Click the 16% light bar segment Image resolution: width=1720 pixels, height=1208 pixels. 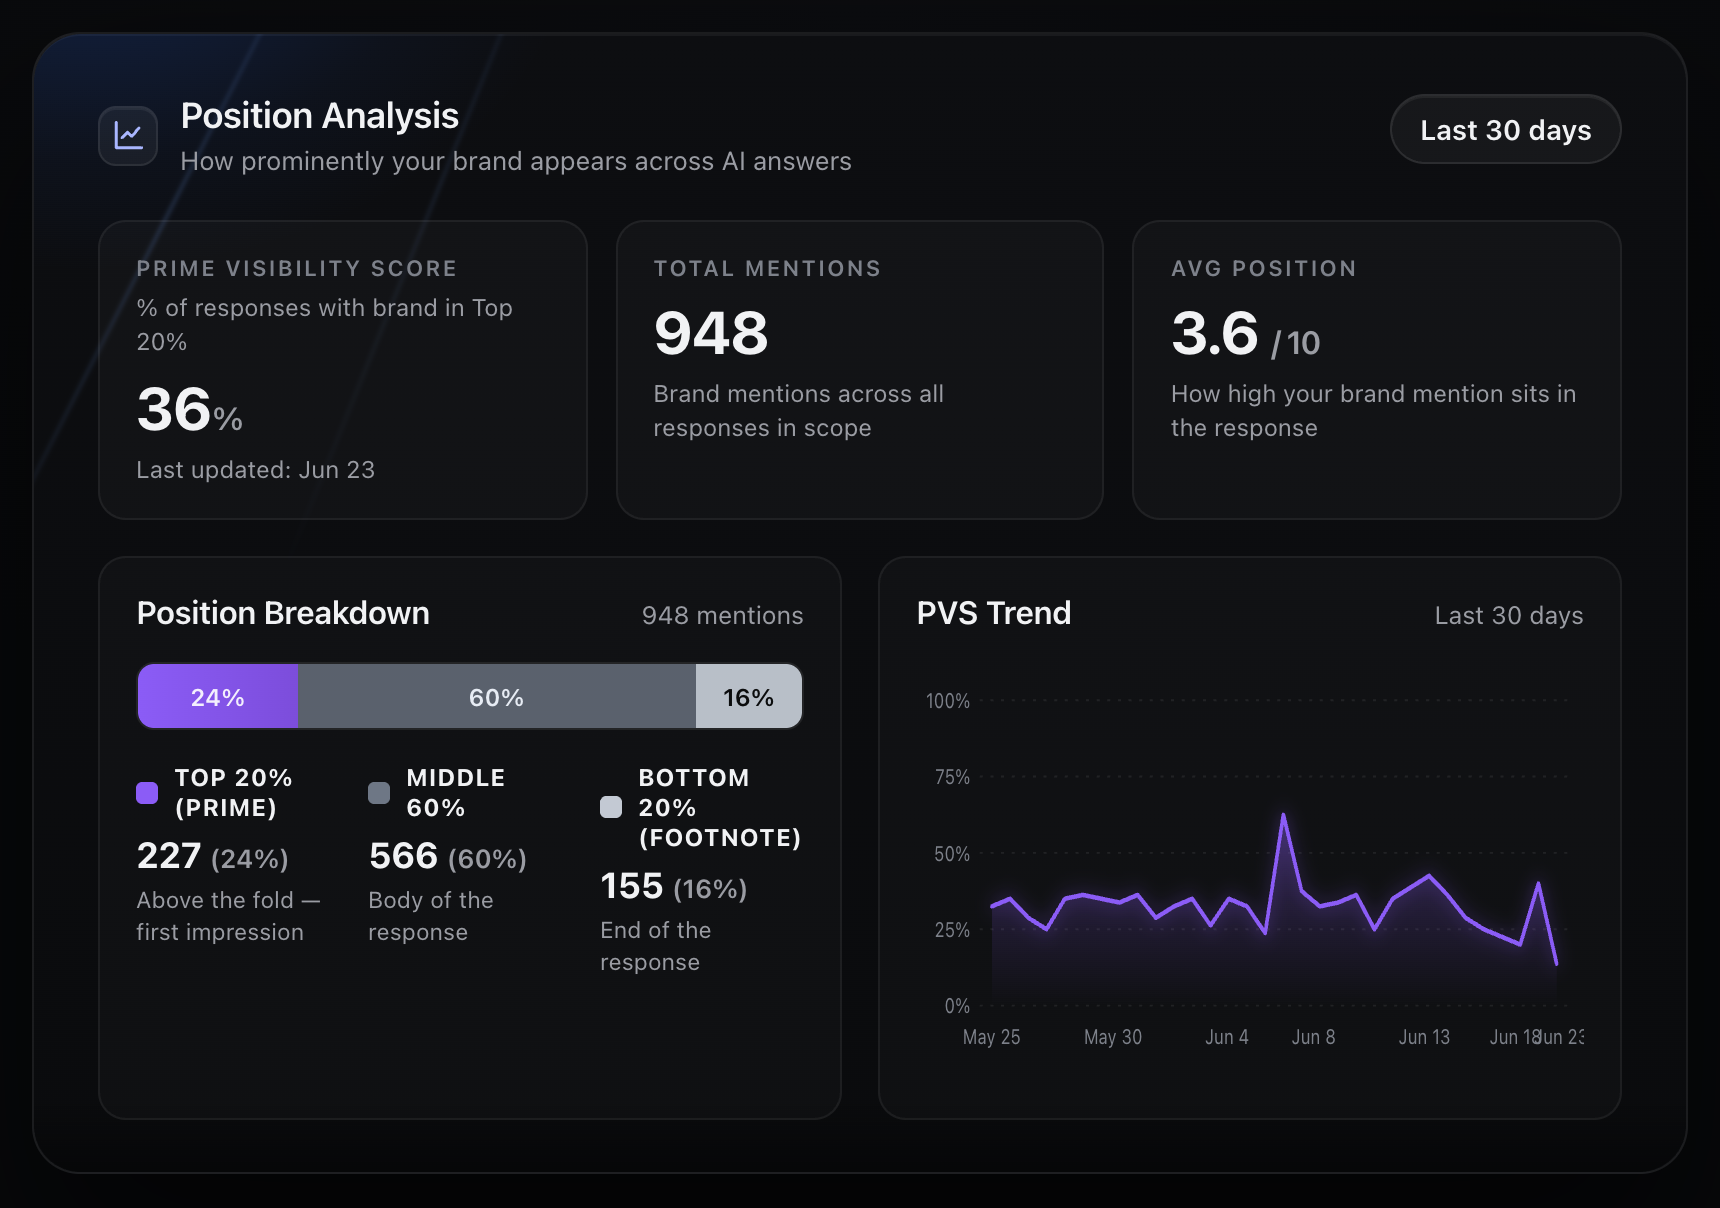click(x=749, y=697)
